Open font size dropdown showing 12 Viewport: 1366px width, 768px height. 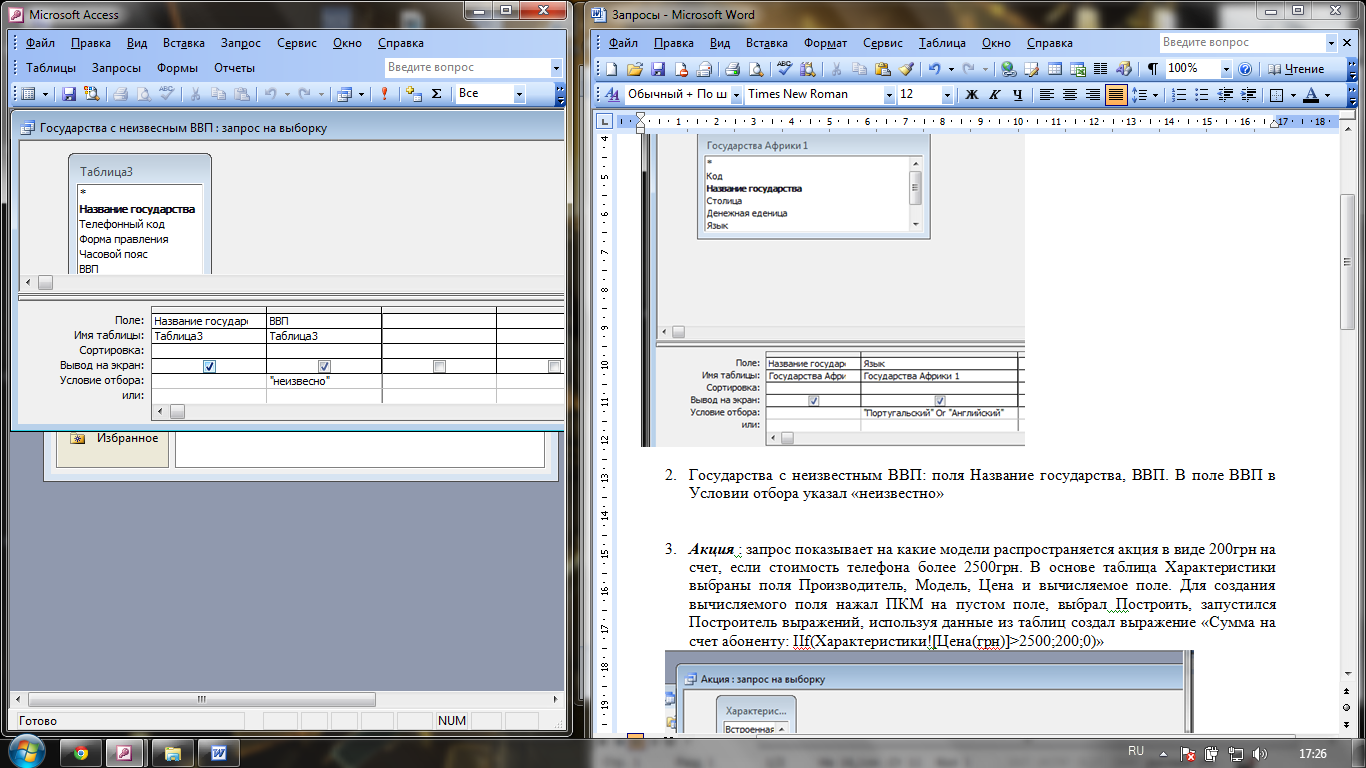click(948, 95)
